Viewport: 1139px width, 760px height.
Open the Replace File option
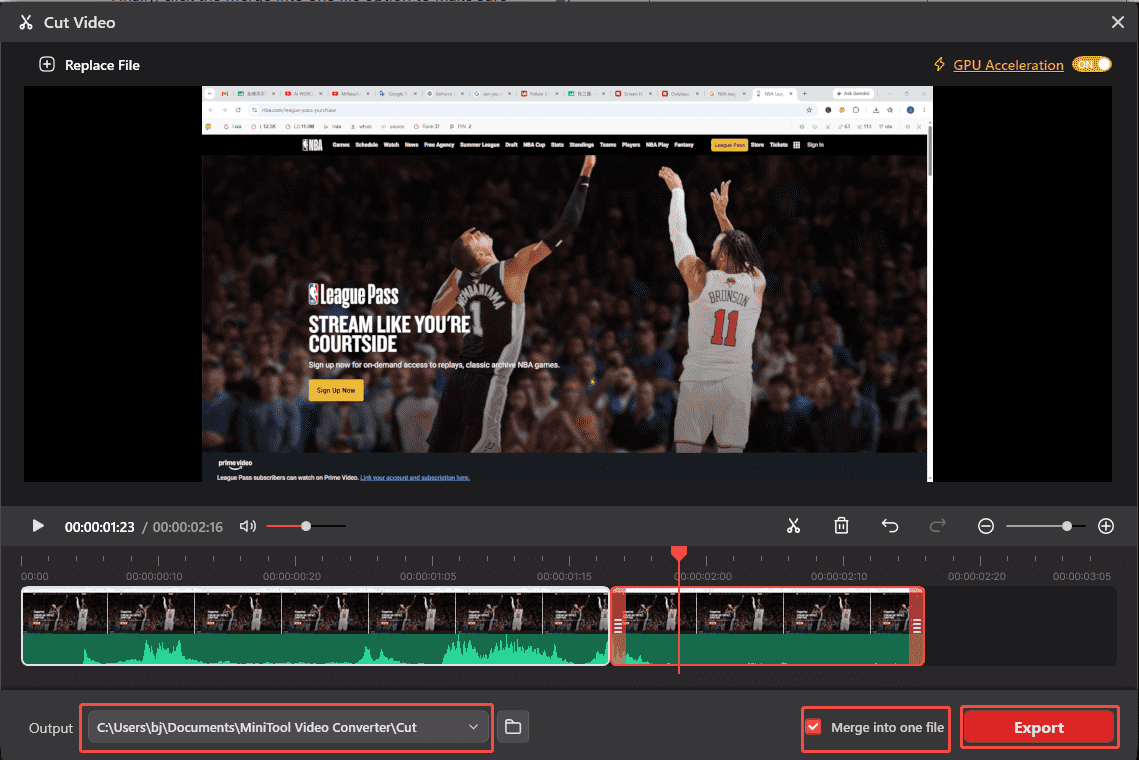(89, 65)
